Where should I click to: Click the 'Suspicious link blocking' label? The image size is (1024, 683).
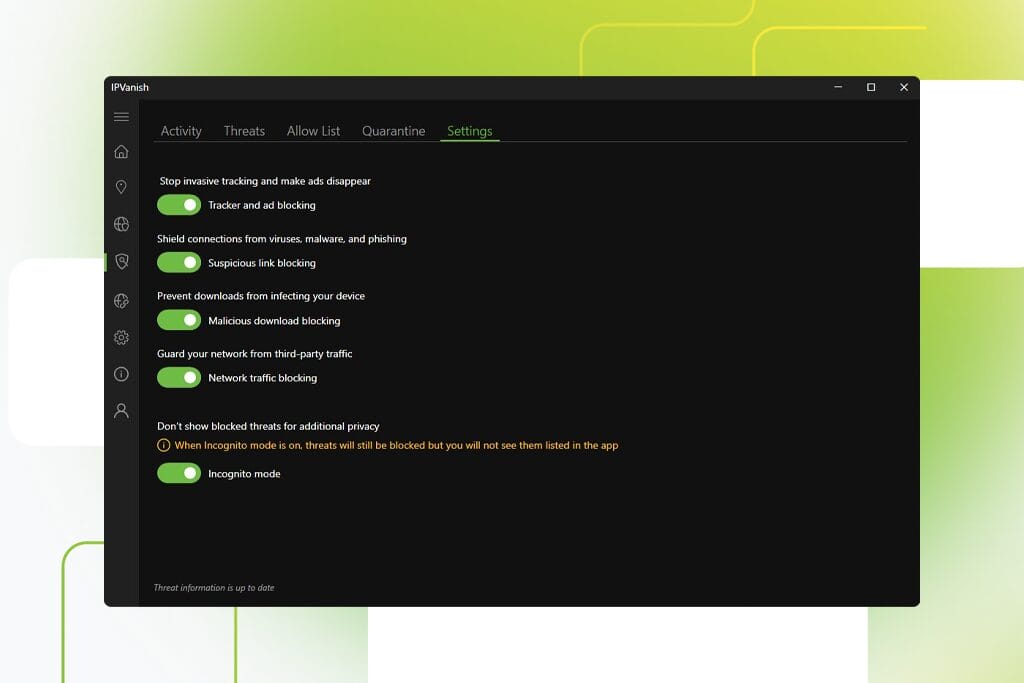pos(262,263)
